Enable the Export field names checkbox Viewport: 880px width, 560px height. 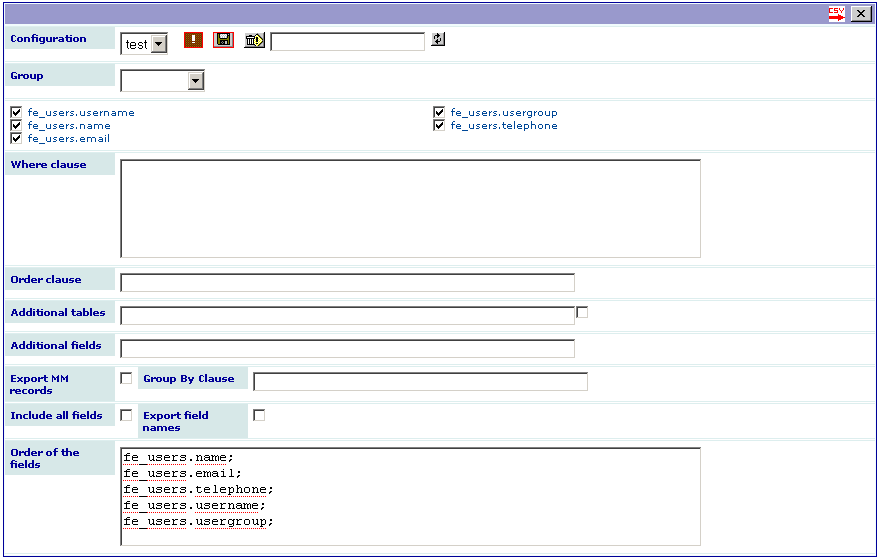tap(259, 415)
